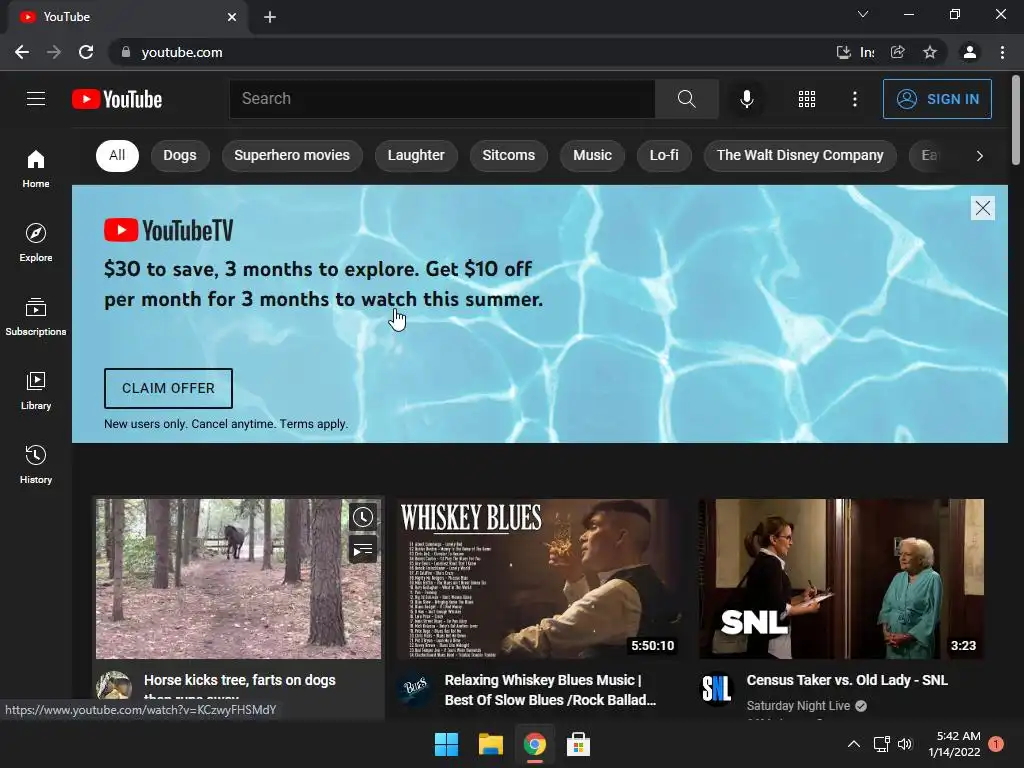
Task: Open the SNL channel avatar
Action: (716, 688)
